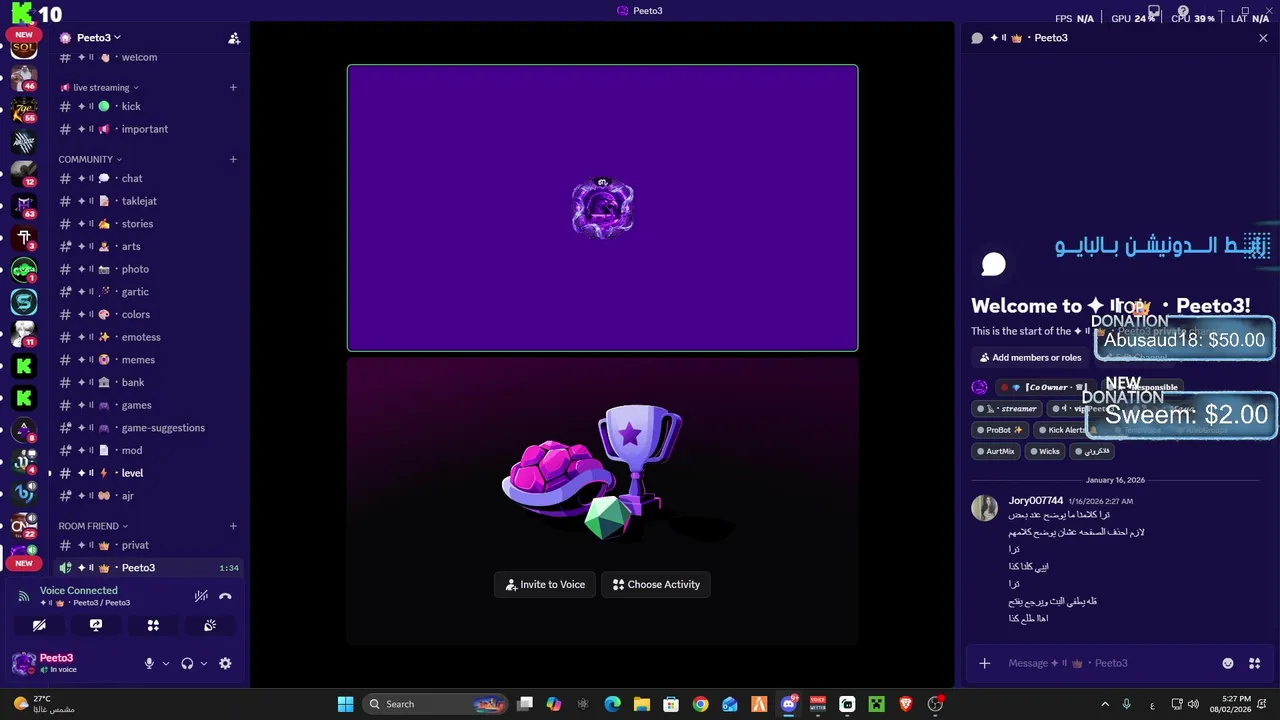The width and height of the screenshot is (1280, 720).
Task: Toggle noise suppression in Voice Connected bar
Action: (x=201, y=596)
